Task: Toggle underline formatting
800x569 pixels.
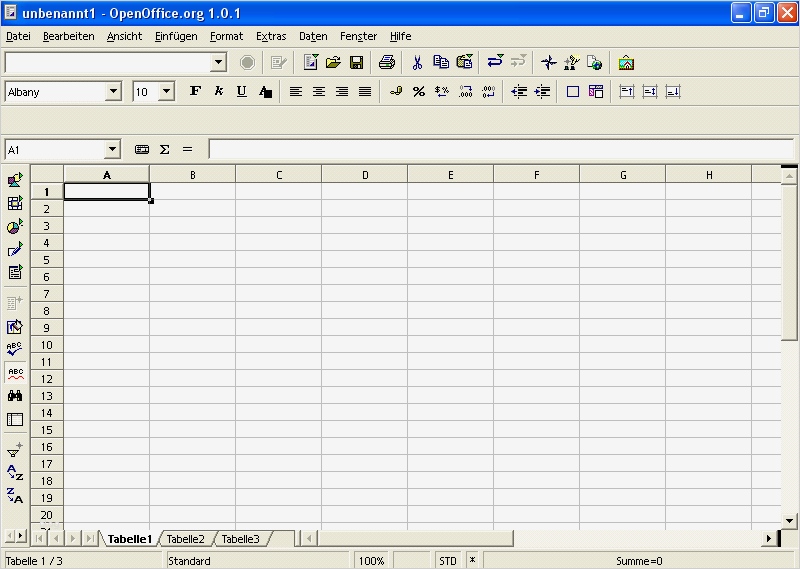Action: [x=241, y=92]
